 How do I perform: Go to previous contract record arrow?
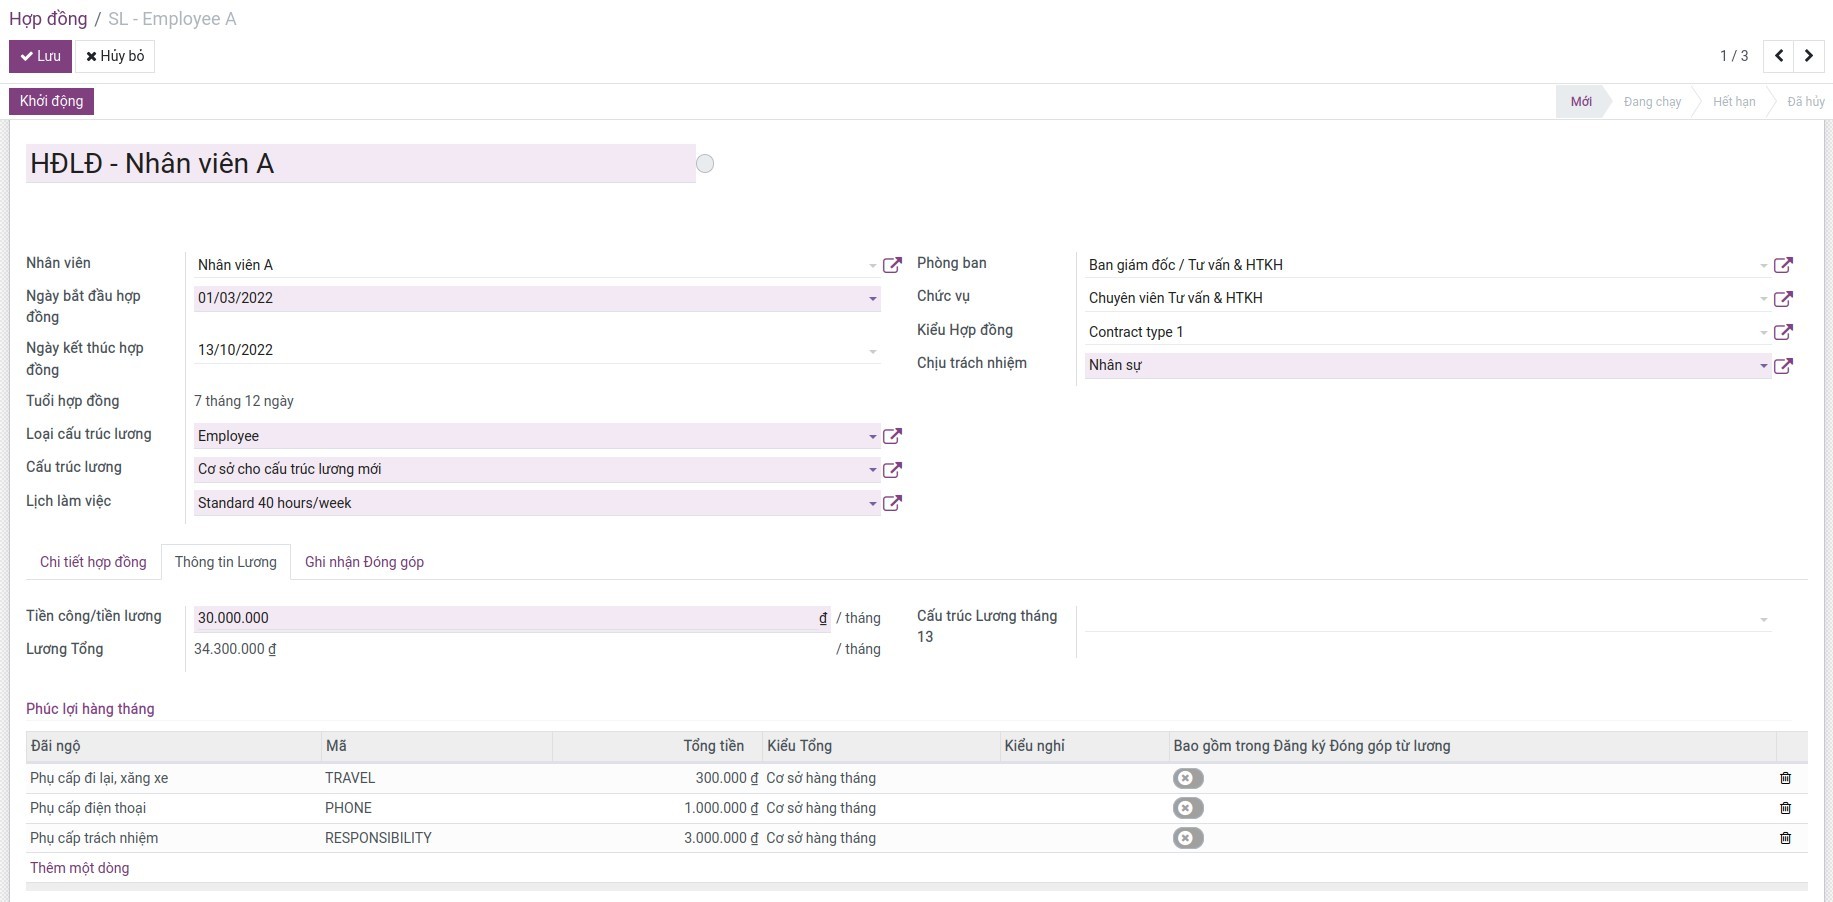pos(1779,56)
